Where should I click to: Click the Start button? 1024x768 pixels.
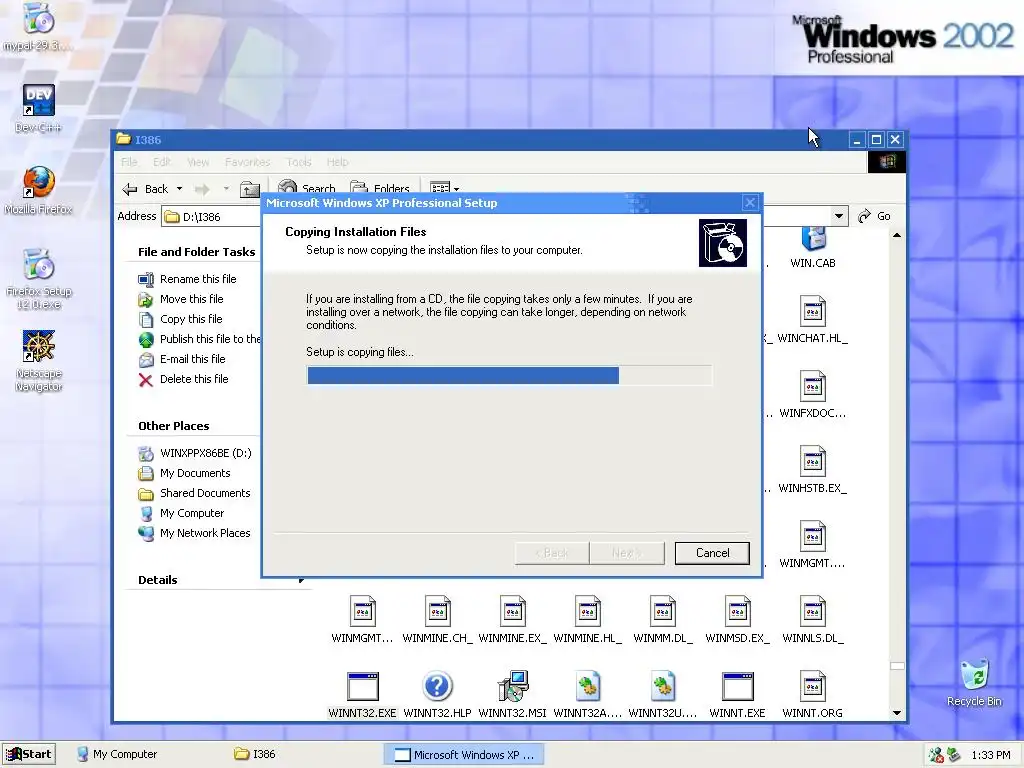[x=29, y=754]
